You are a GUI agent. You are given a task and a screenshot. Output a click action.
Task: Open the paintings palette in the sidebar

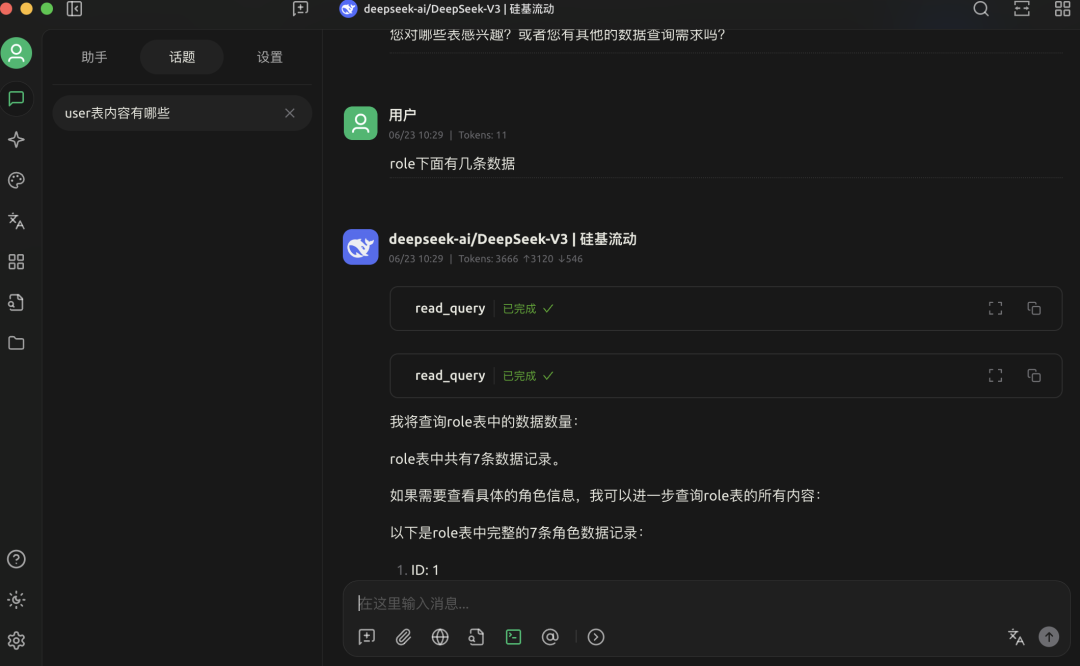pyautogui.click(x=16, y=181)
